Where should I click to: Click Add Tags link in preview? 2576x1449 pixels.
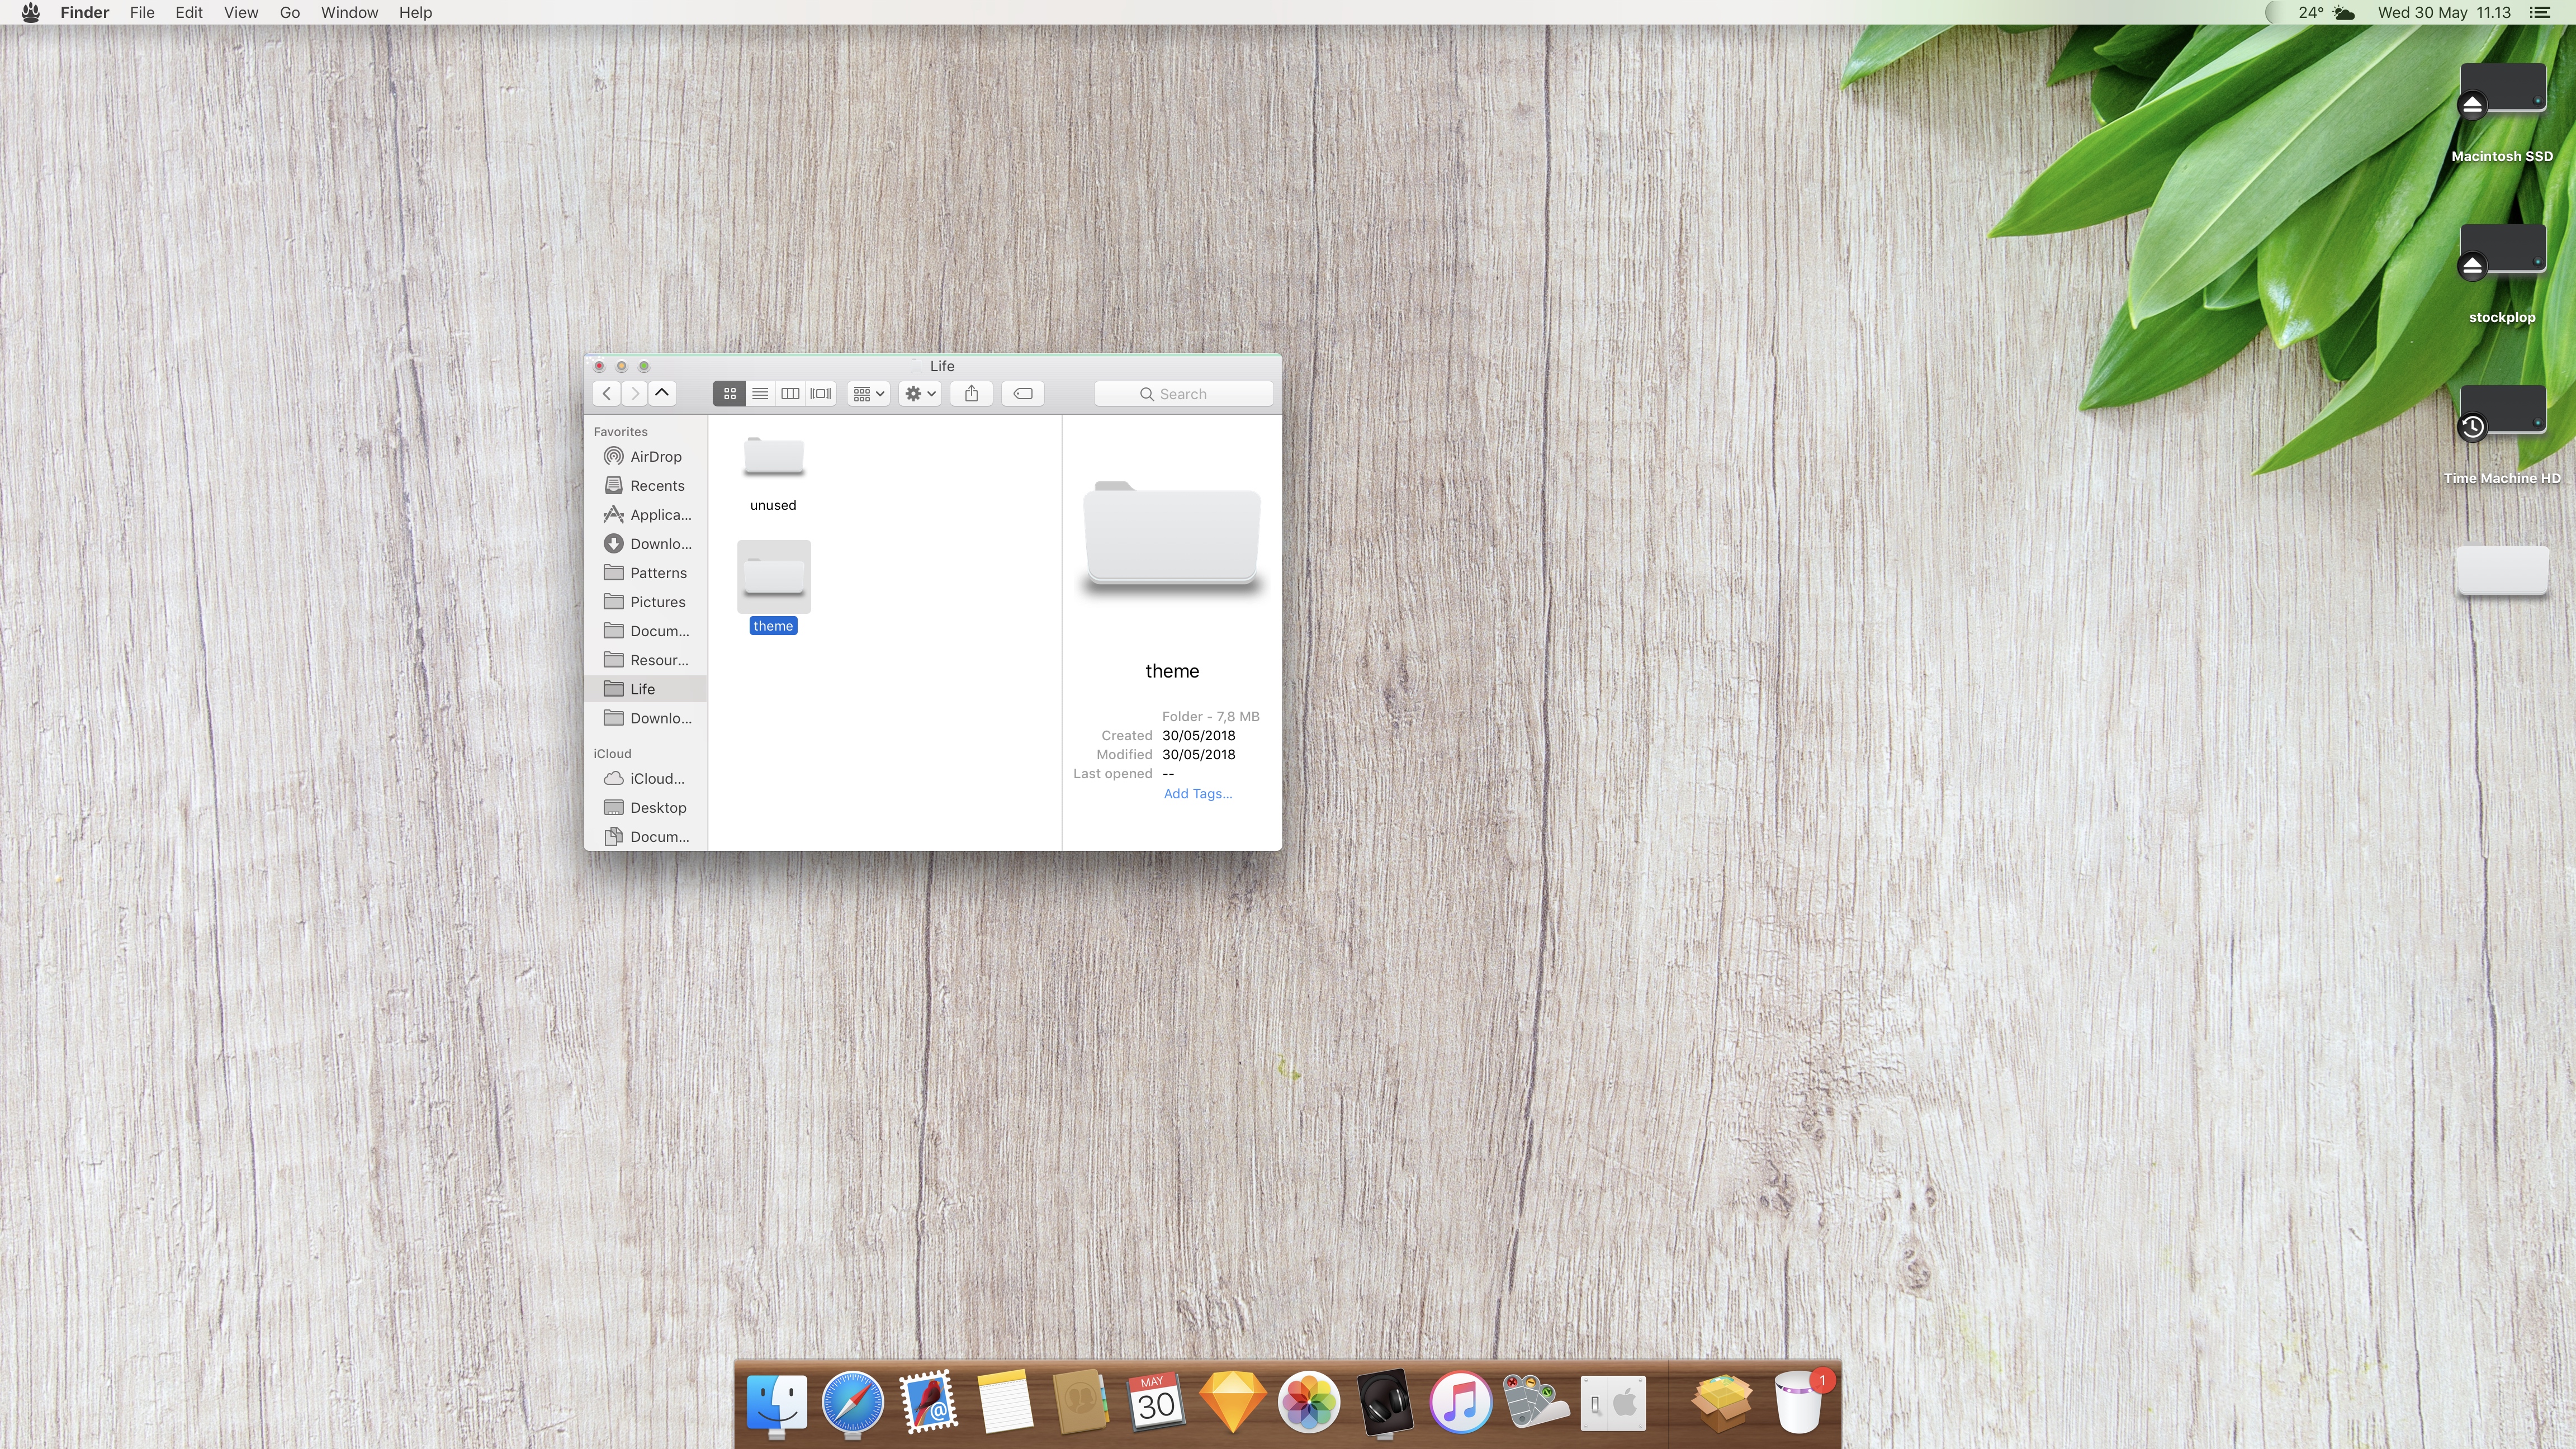pos(1197,794)
